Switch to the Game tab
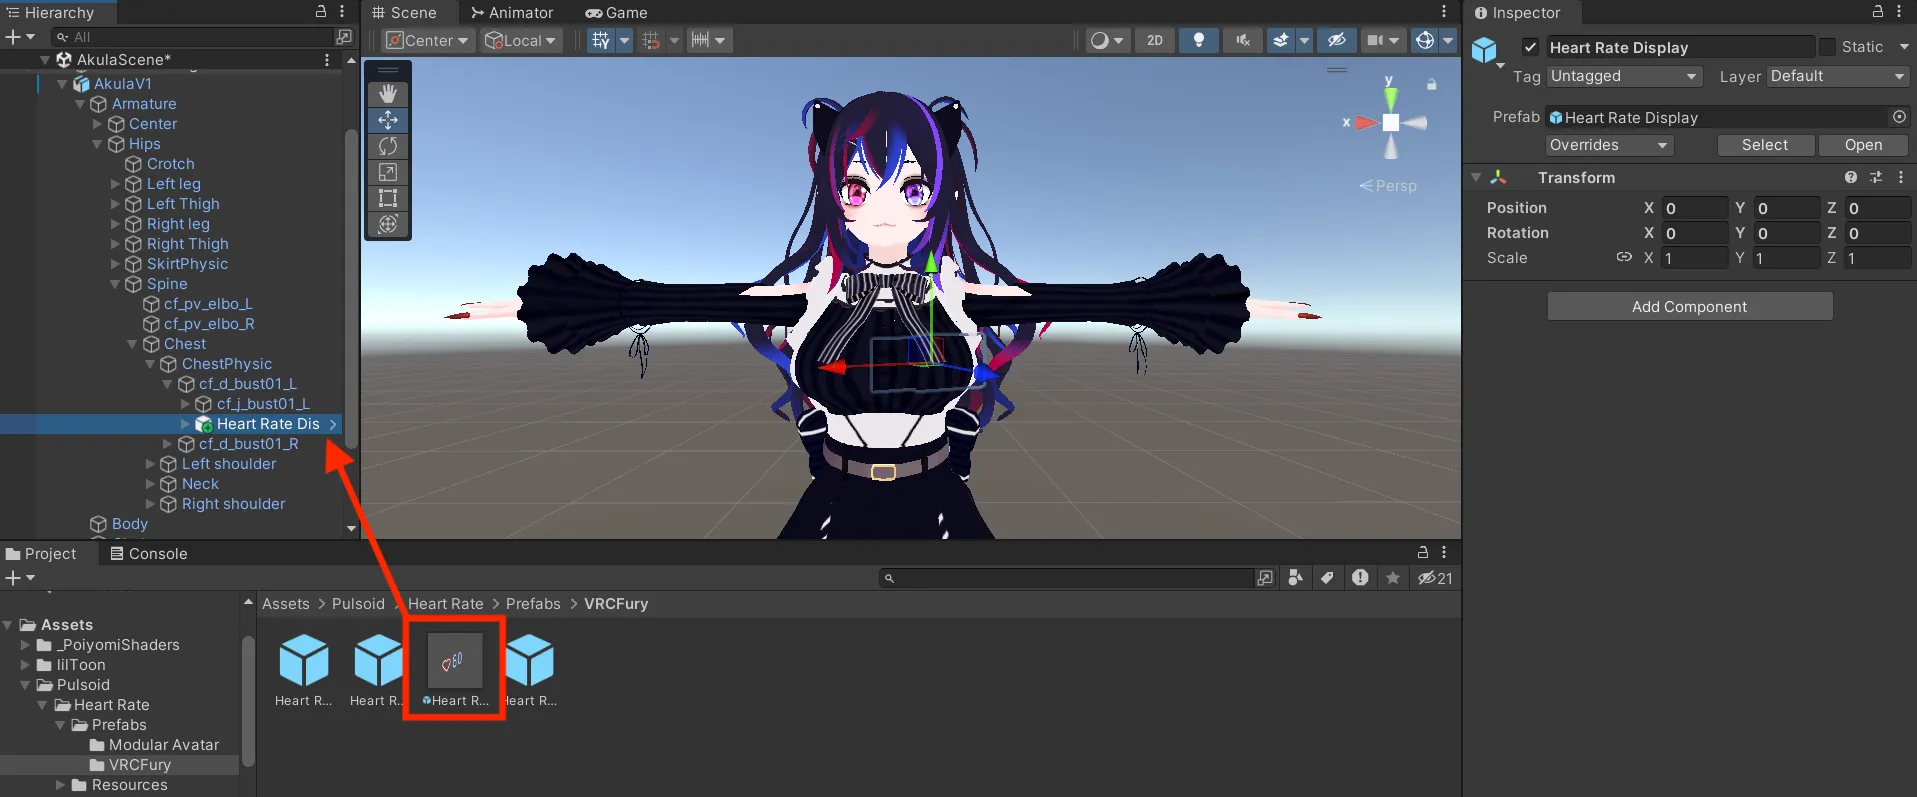This screenshot has width=1917, height=797. pos(616,13)
